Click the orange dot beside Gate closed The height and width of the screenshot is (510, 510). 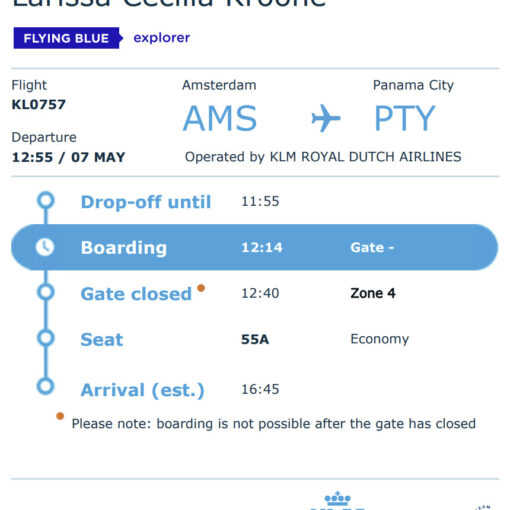(x=201, y=288)
